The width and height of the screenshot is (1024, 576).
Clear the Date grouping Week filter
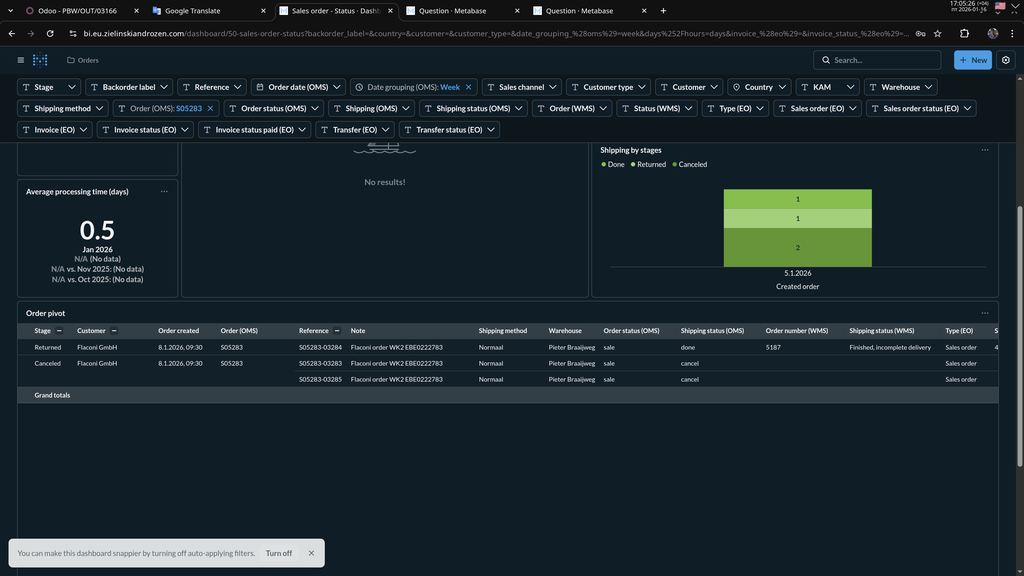(x=468, y=87)
